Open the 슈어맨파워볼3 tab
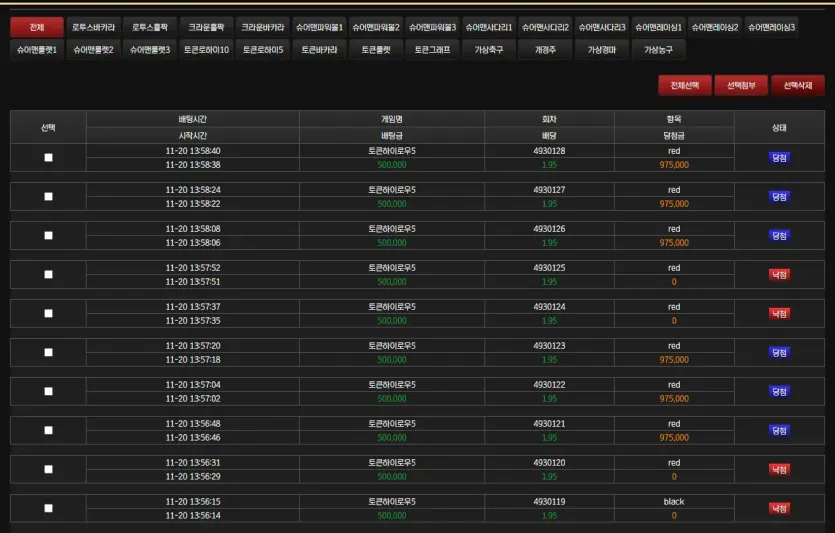 (432, 27)
